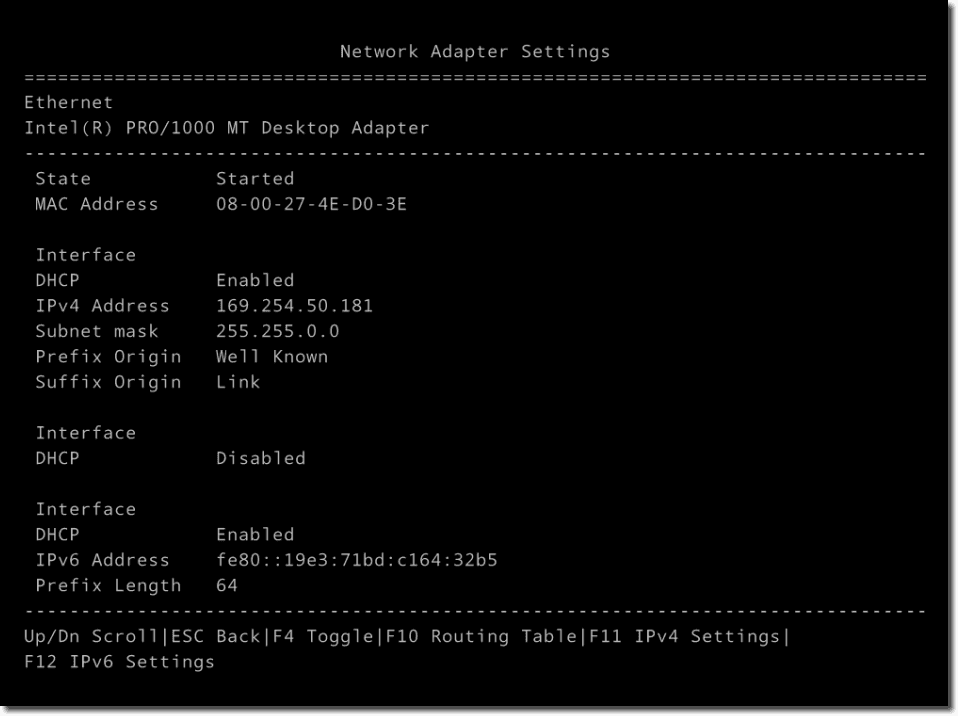
Task: Click DHCP Enabled above the IPv4 Address
Action: click(255, 280)
